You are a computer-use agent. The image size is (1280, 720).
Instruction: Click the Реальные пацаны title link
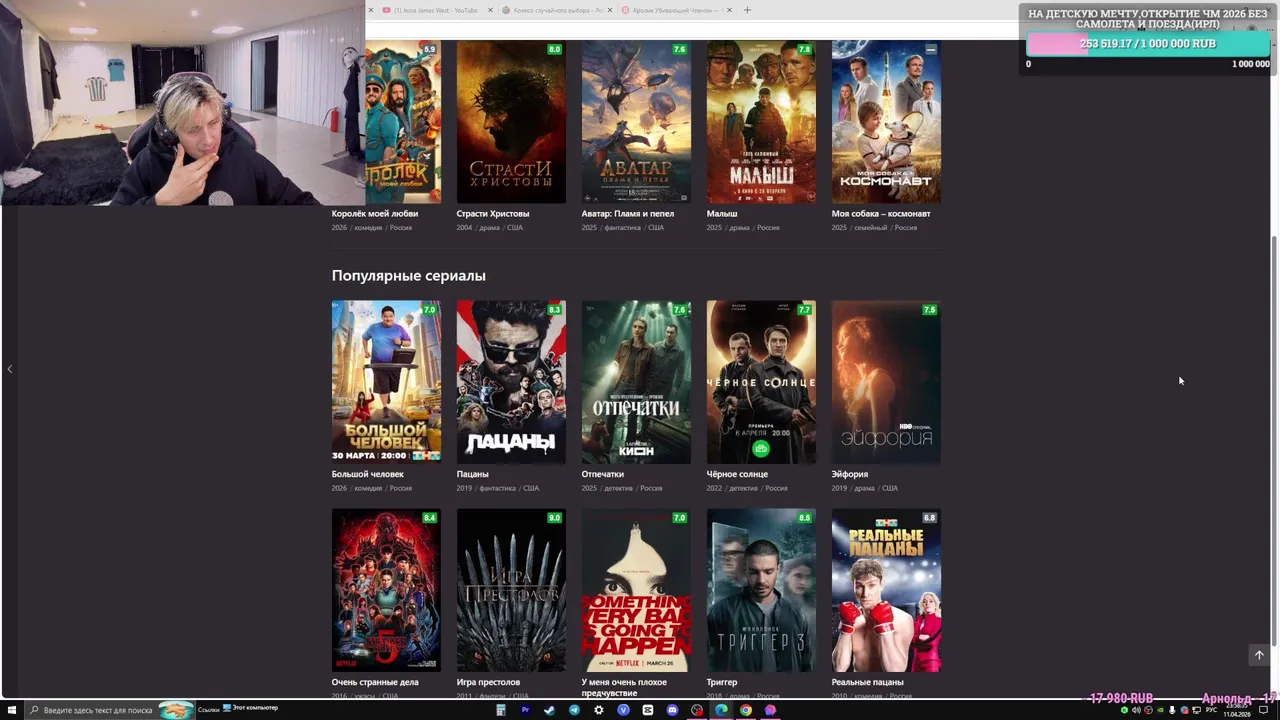868,682
